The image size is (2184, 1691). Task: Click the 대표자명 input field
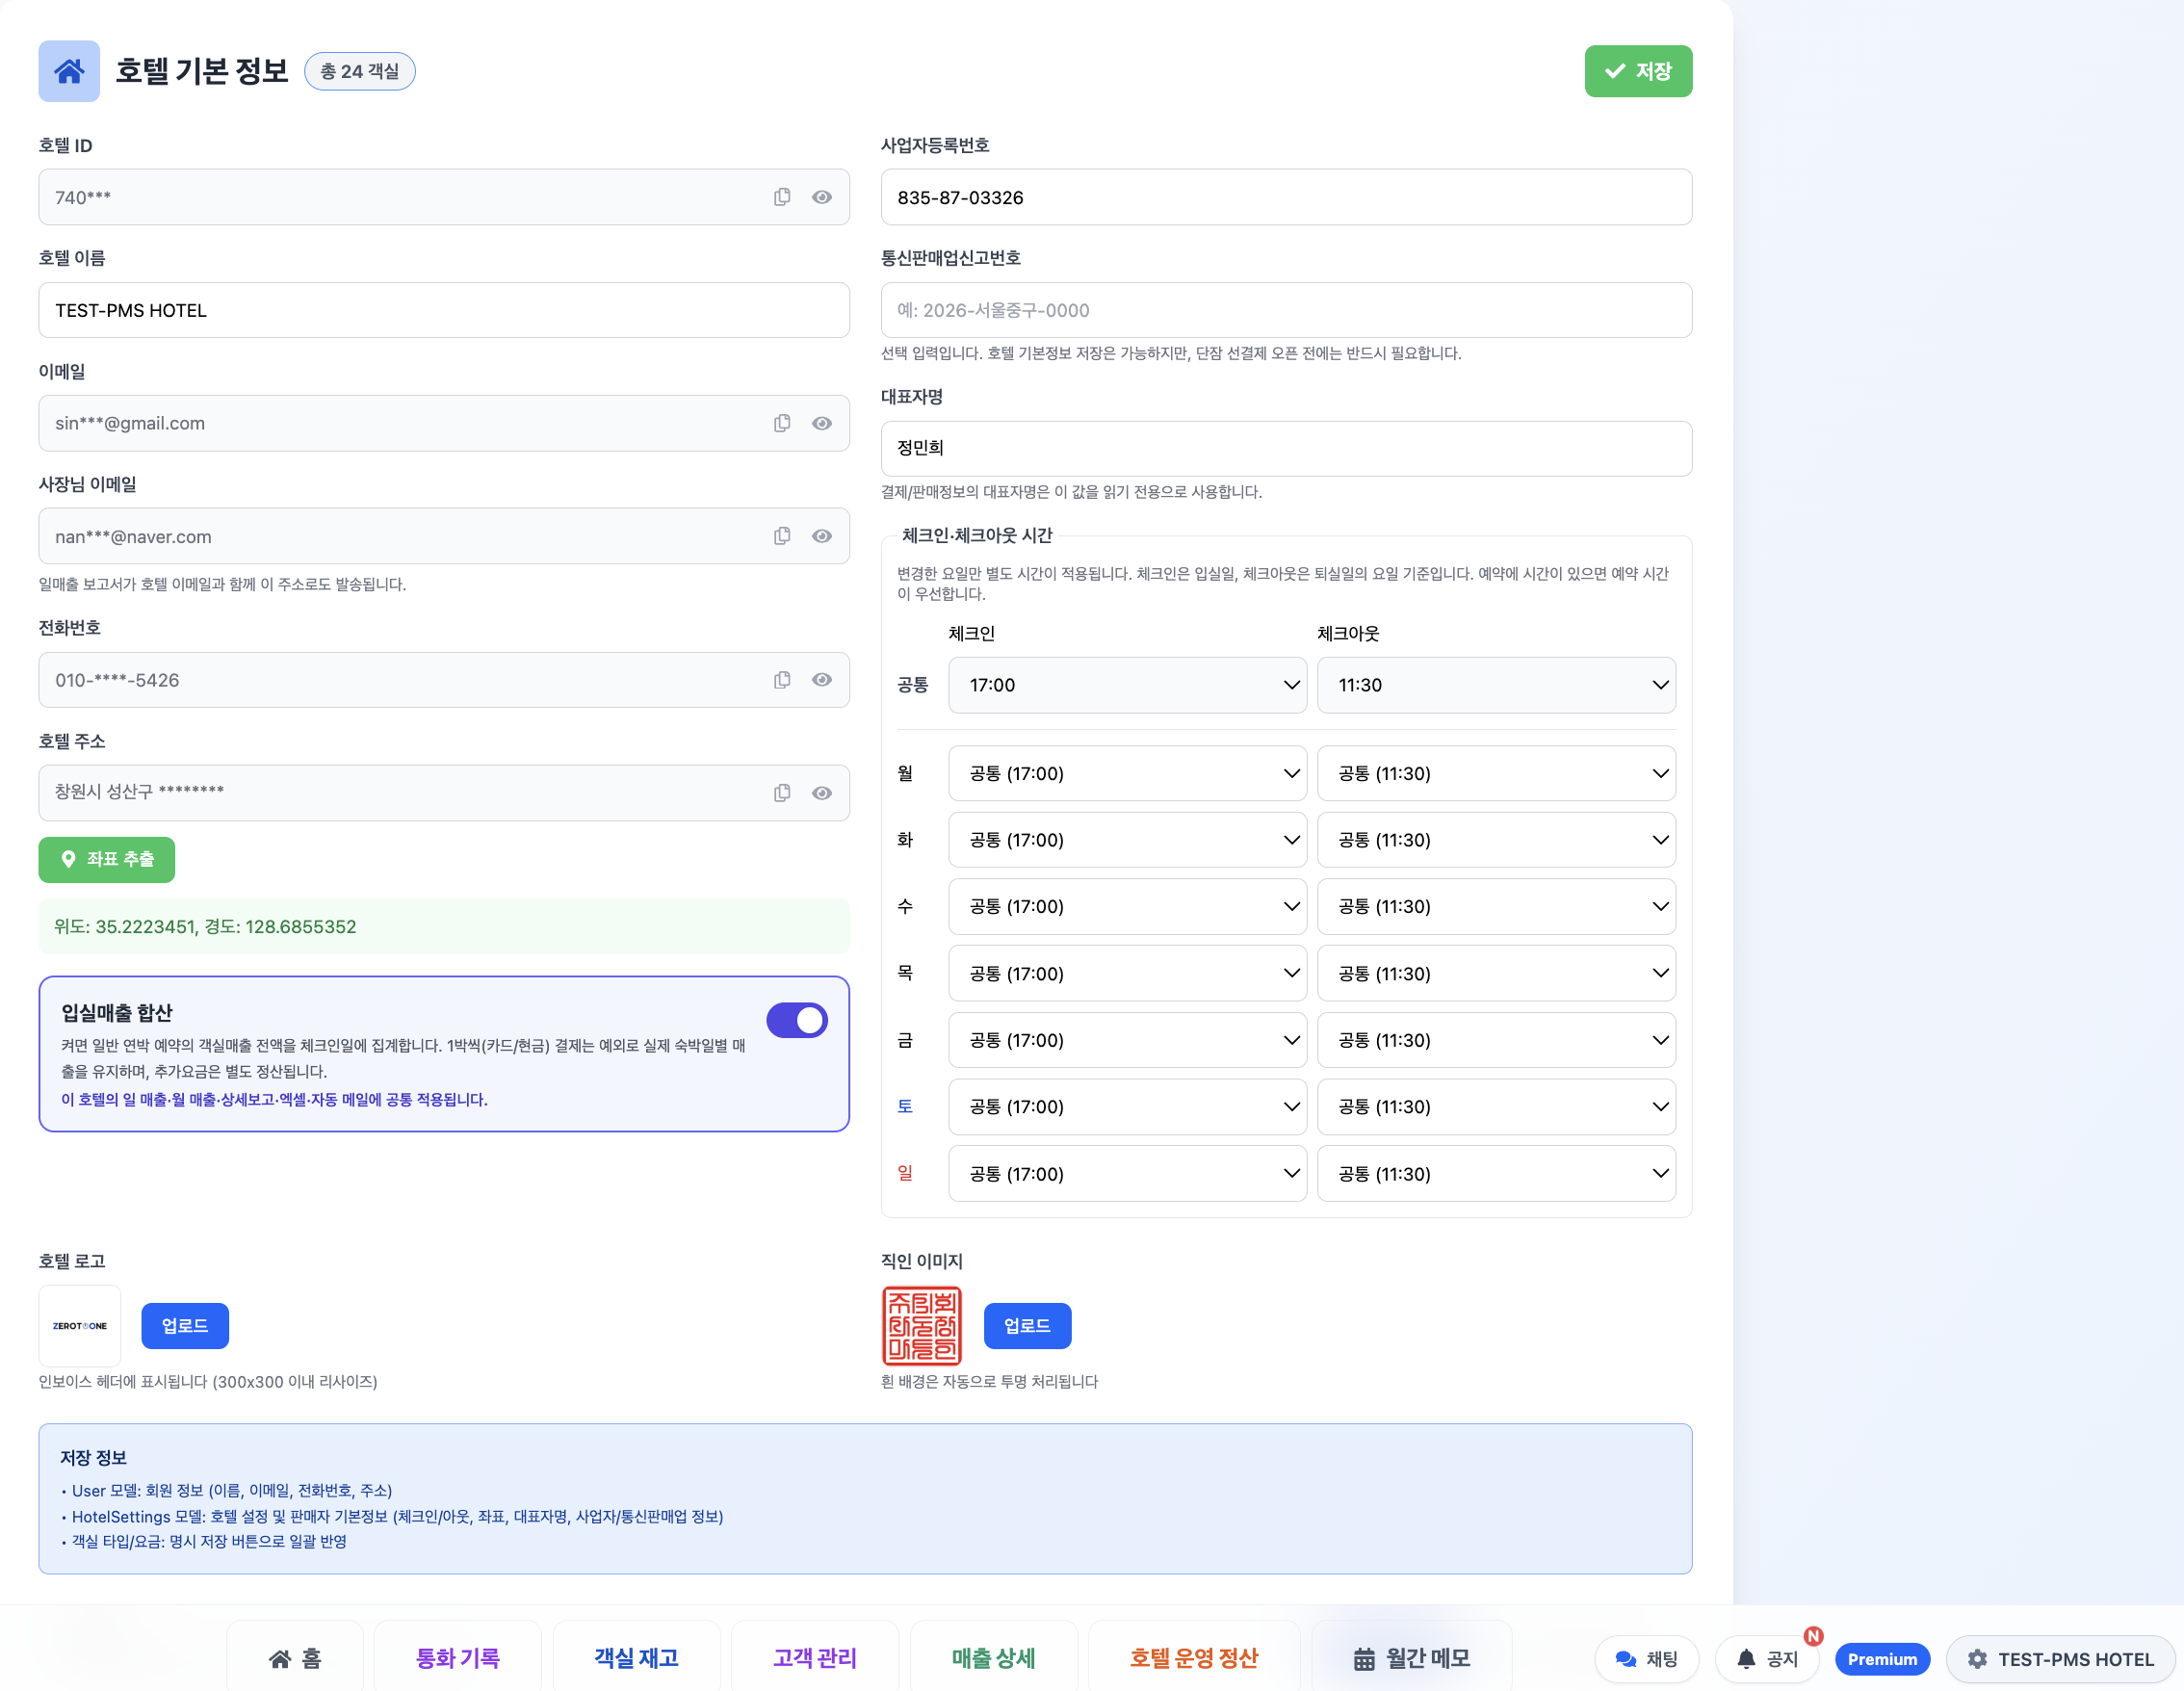click(x=1286, y=449)
